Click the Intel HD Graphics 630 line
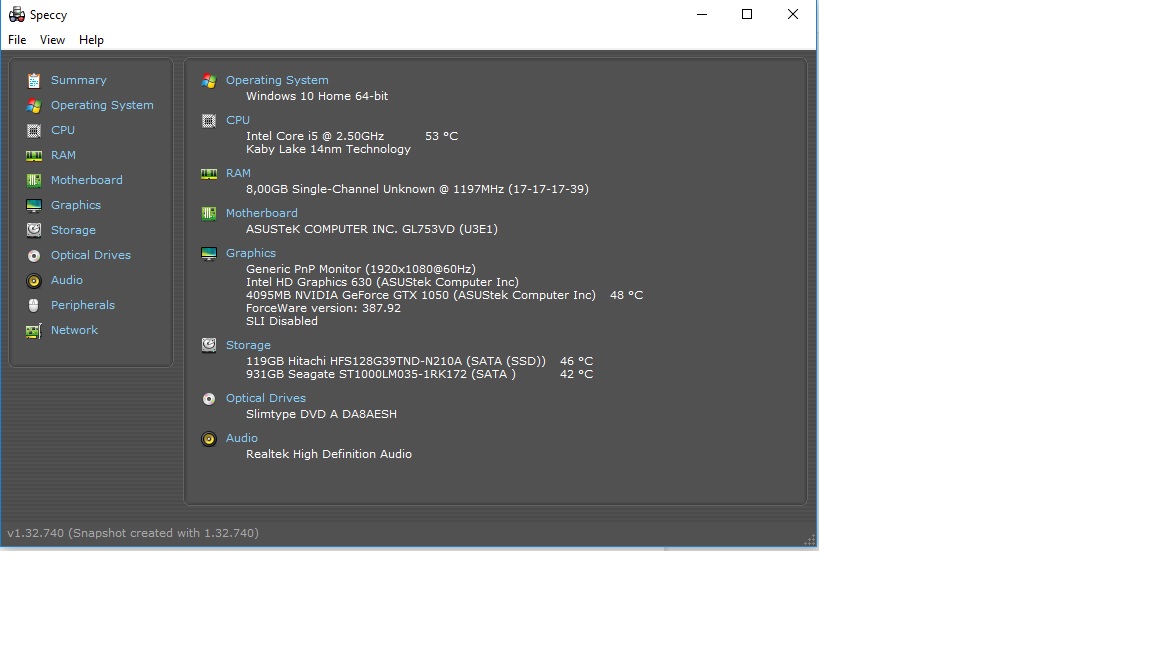 [x=382, y=282]
